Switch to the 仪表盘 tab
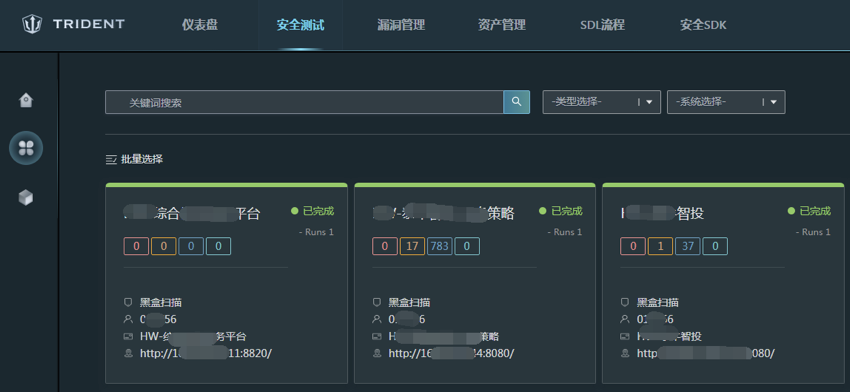Image resolution: width=850 pixels, height=392 pixels. pos(200,25)
